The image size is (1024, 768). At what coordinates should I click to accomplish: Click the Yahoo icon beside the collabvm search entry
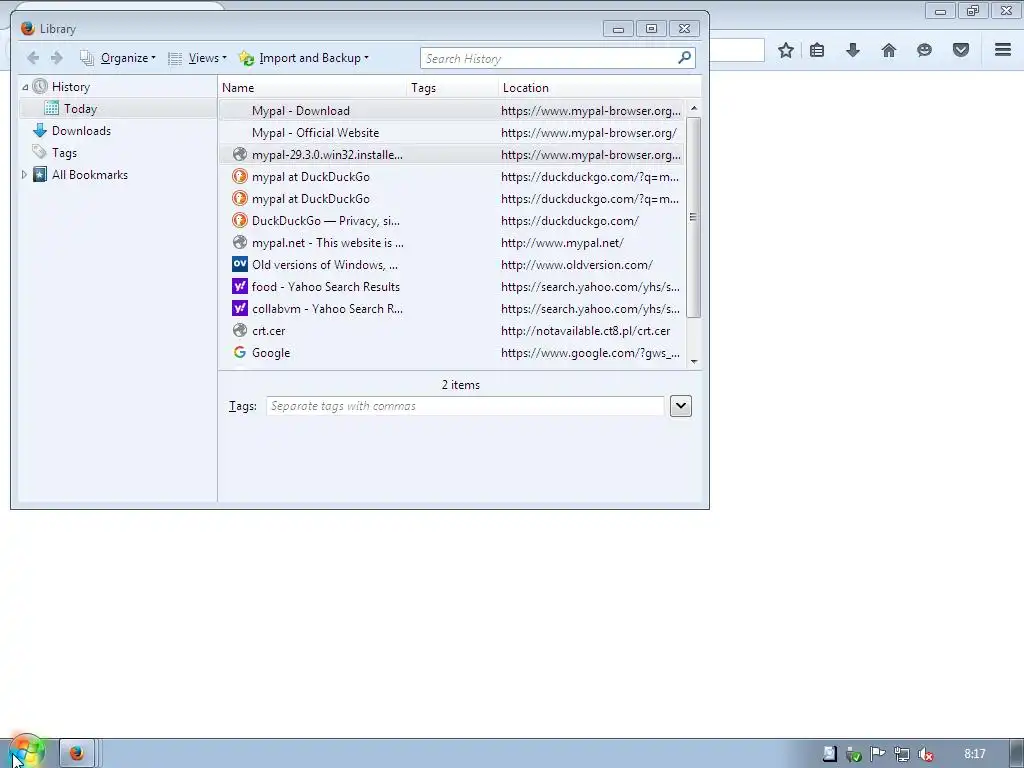point(240,308)
